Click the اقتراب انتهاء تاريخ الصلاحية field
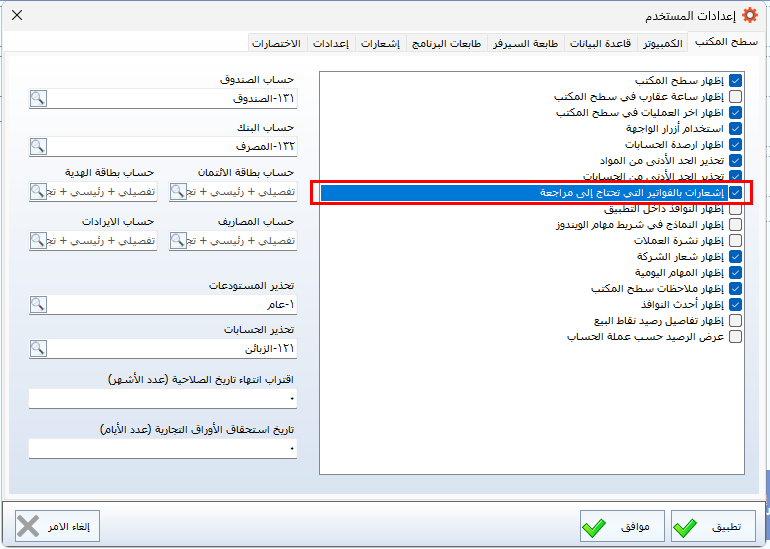 163,398
